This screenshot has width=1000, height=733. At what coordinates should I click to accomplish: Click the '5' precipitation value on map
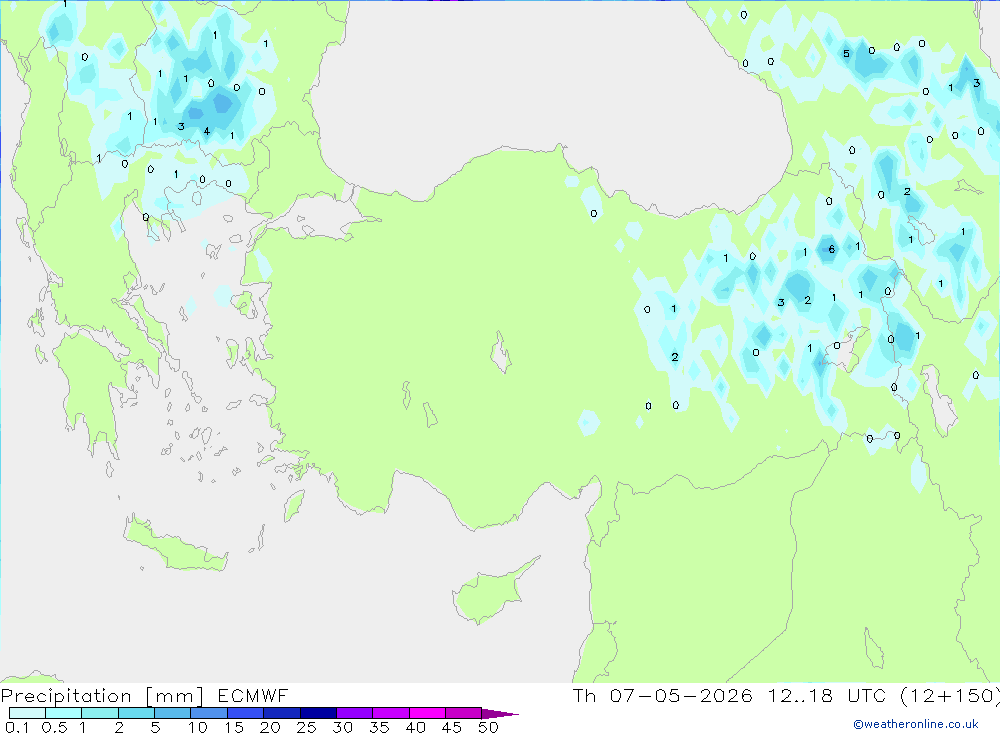point(846,54)
